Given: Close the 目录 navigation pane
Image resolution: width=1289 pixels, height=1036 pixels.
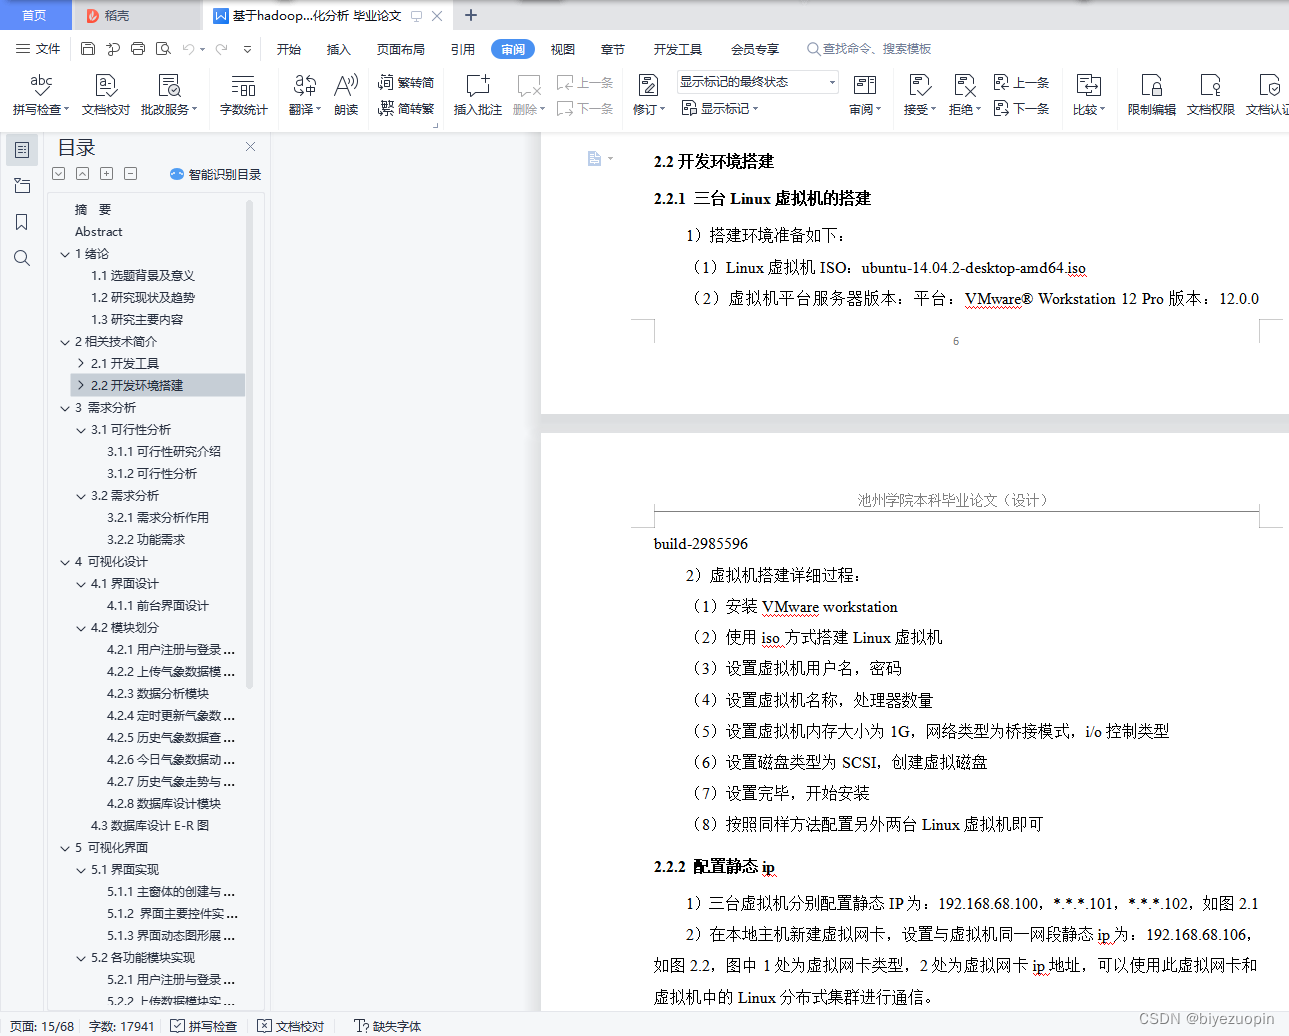Looking at the screenshot, I should (x=250, y=147).
